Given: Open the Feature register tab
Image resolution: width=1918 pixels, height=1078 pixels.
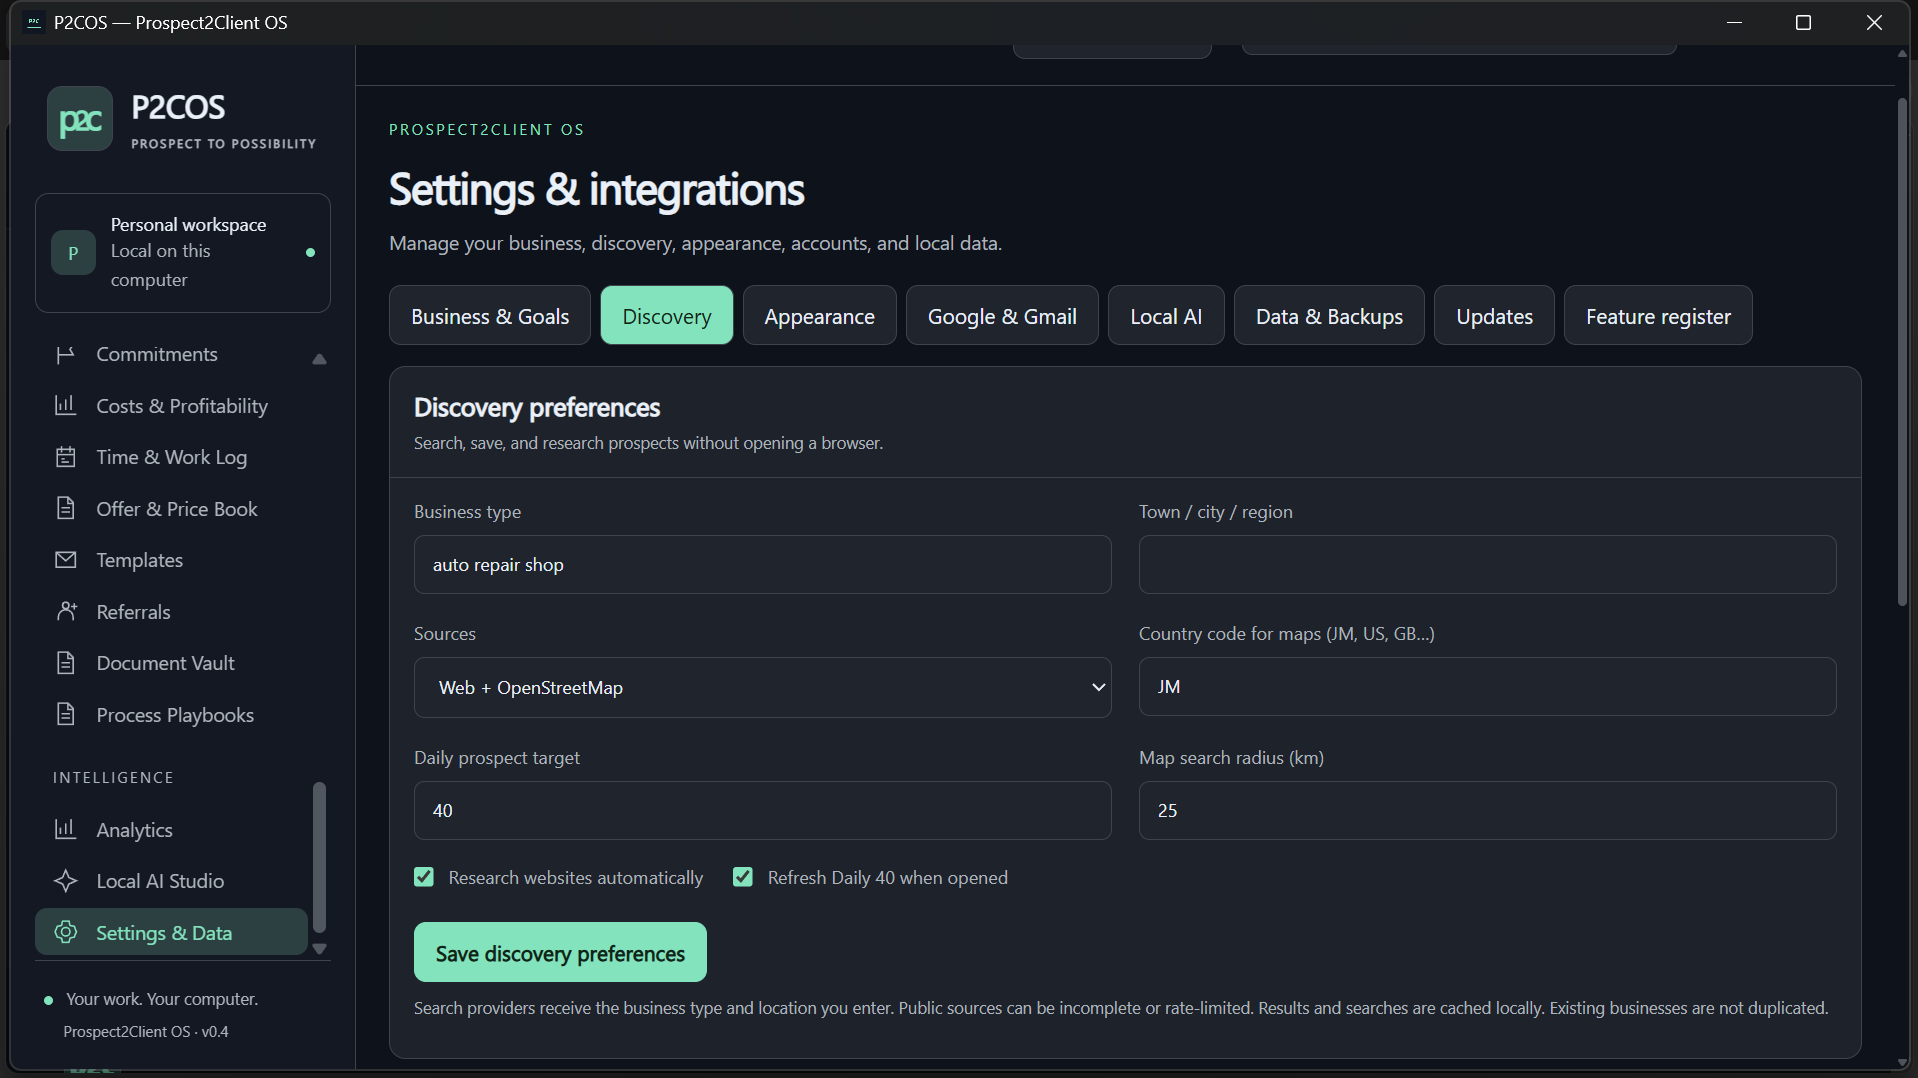Looking at the screenshot, I should point(1658,316).
